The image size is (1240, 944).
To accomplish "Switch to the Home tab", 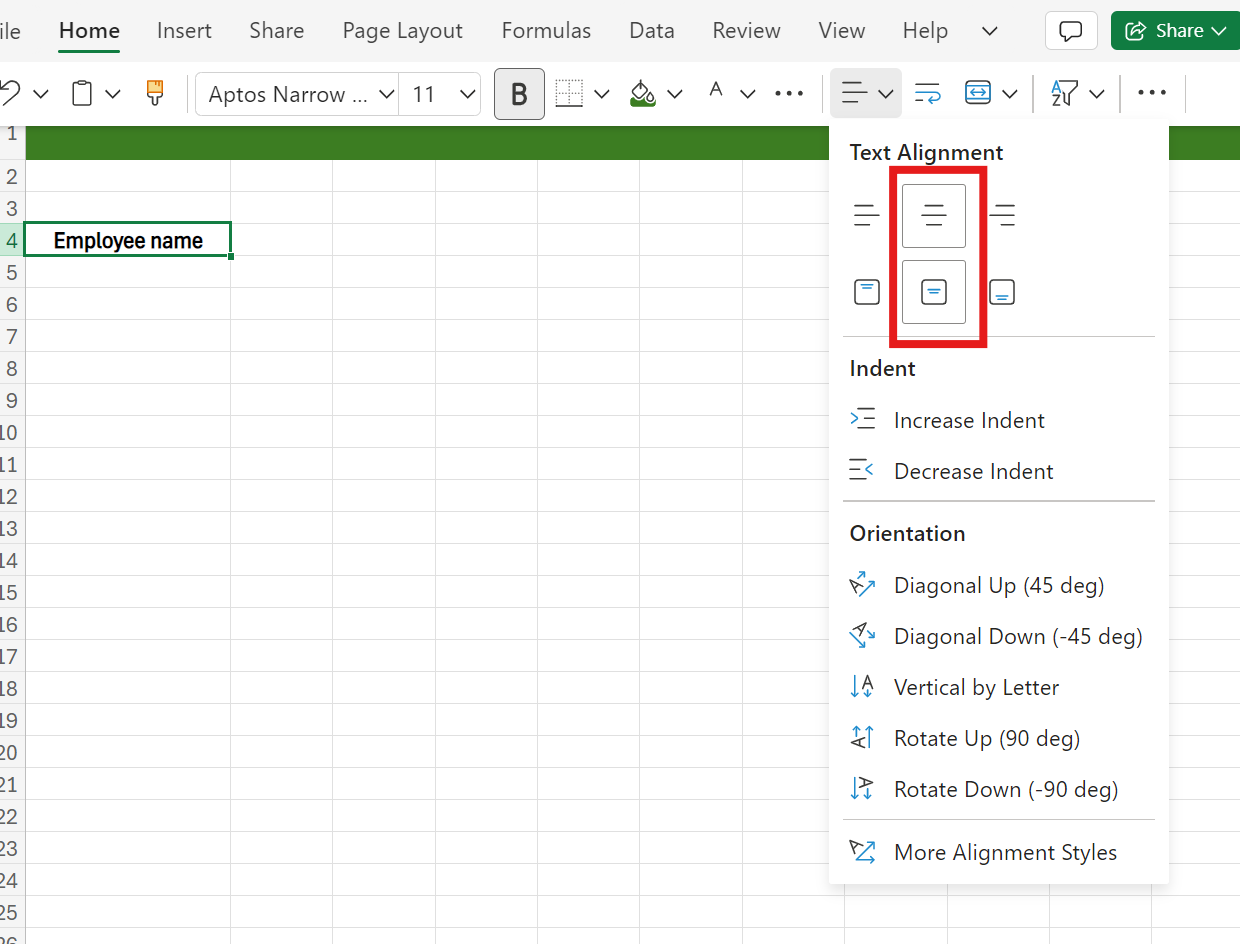I will coord(89,31).
